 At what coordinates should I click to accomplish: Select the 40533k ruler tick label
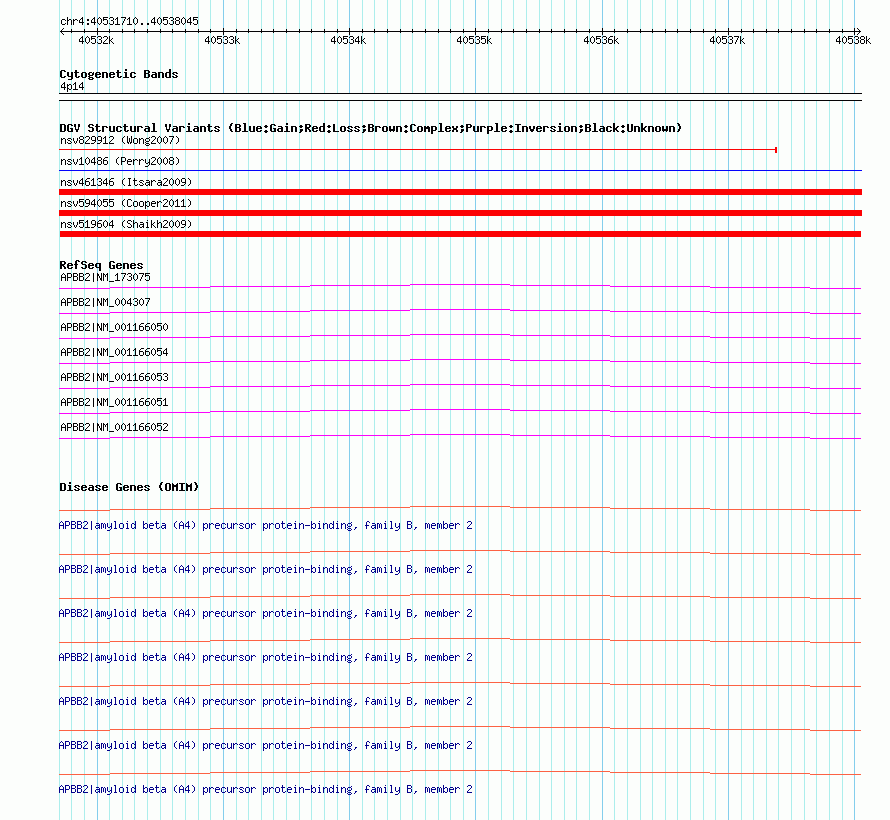222,40
